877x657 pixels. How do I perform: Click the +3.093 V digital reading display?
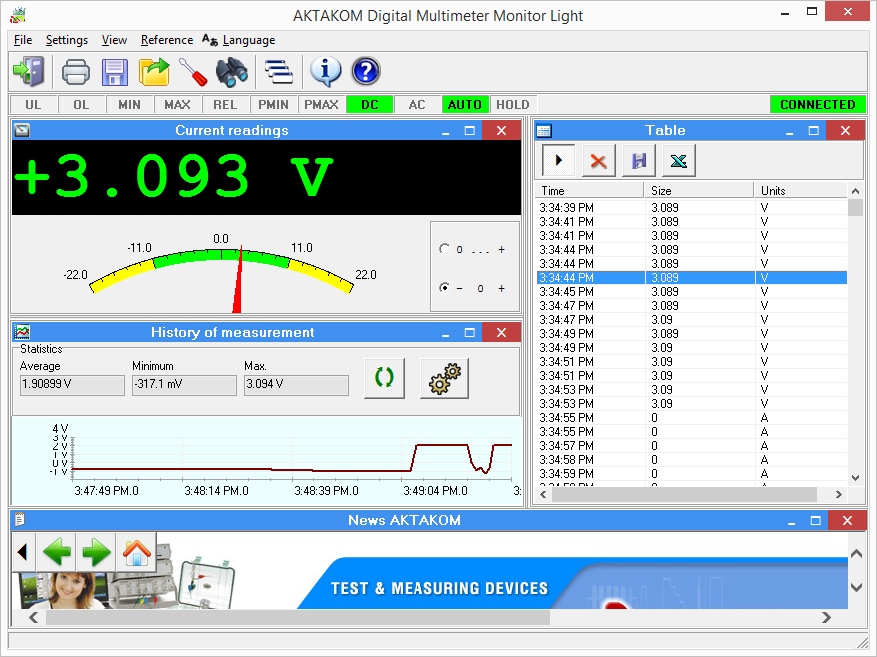tap(266, 177)
